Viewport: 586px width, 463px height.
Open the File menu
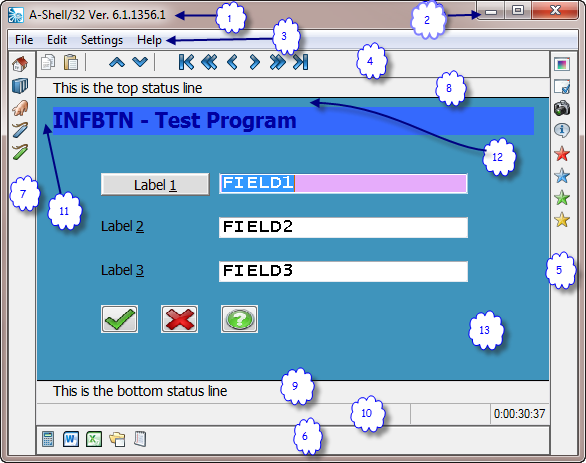coord(24,40)
